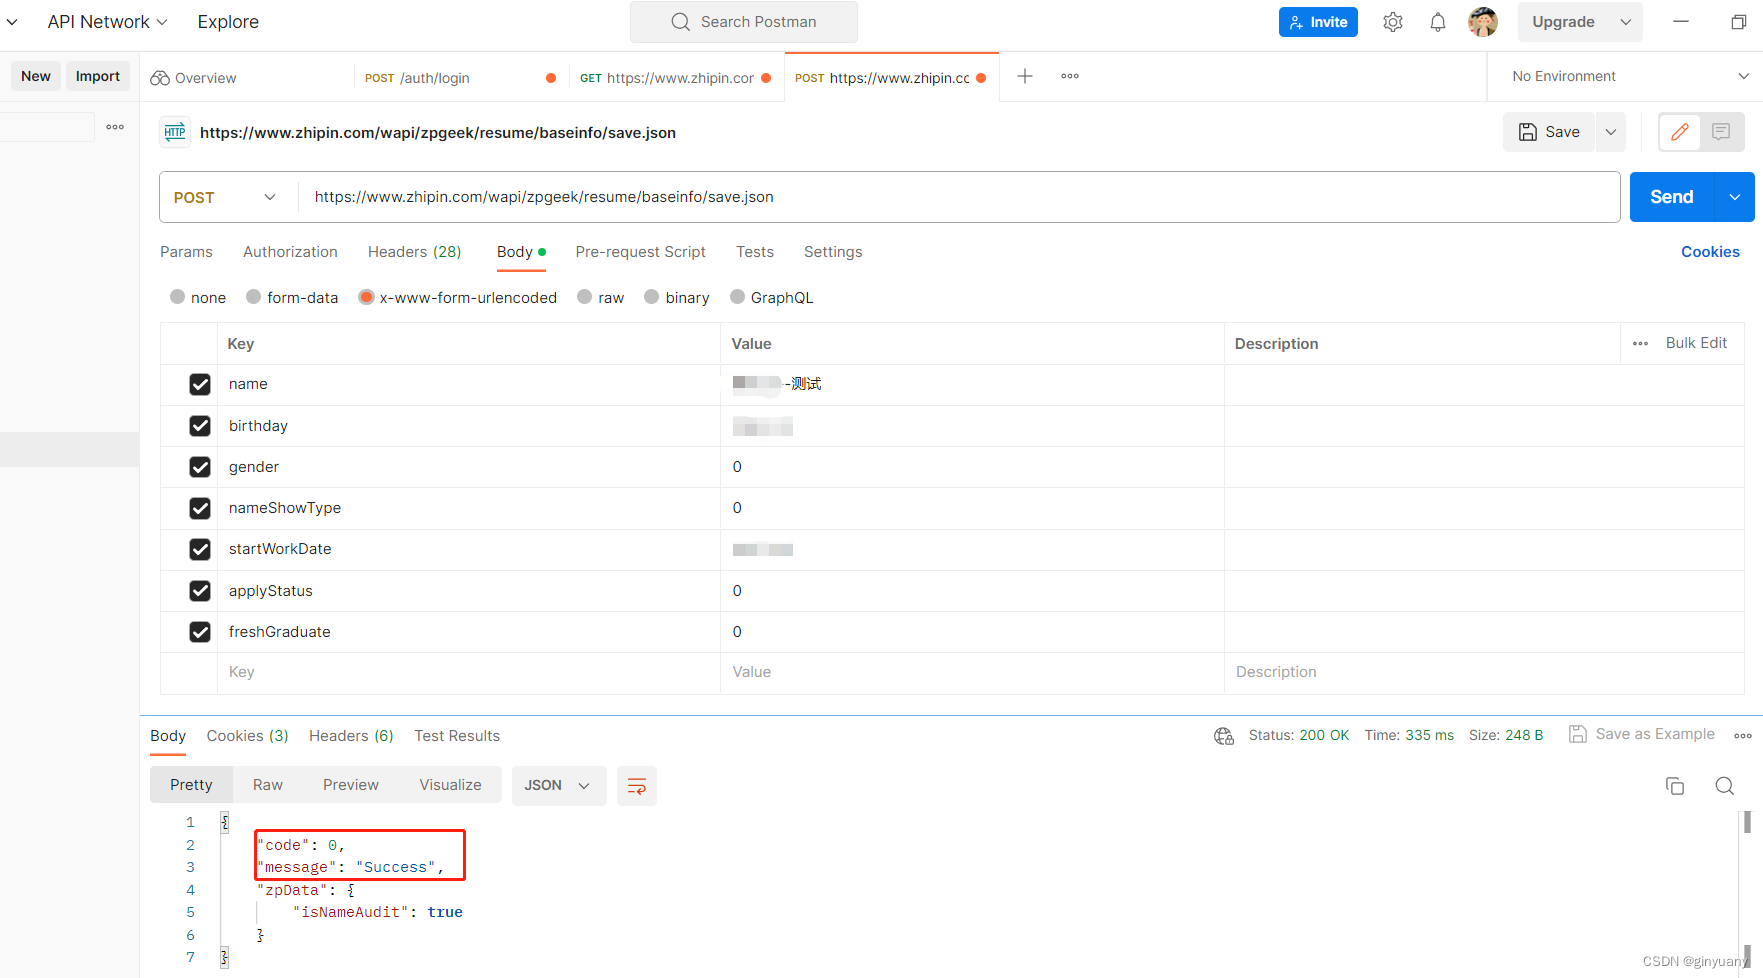Switch response view to Raw
The image size is (1763, 978).
(268, 786)
